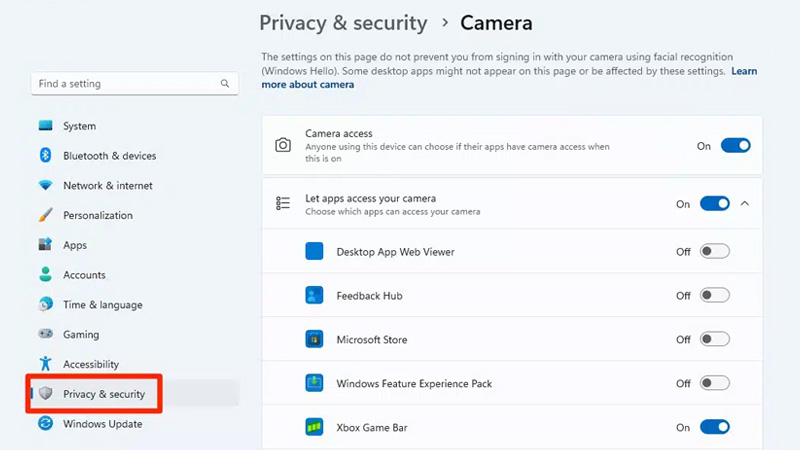
Task: Click the Xbox Game Bar label
Action: tap(372, 428)
